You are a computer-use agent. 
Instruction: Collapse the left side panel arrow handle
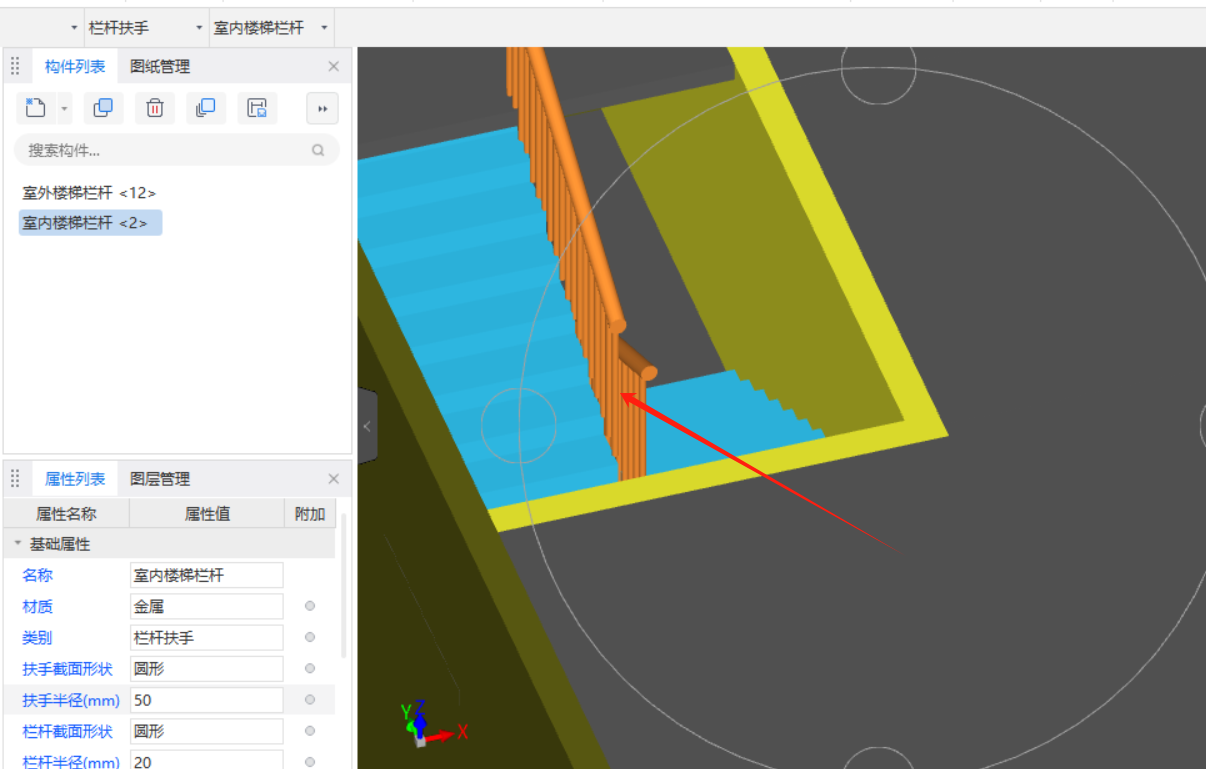click(367, 427)
